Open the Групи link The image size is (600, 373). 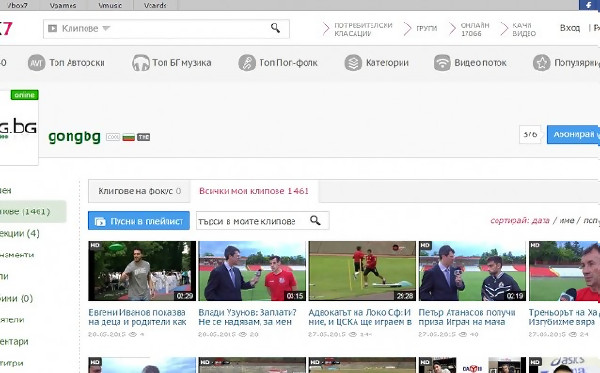click(x=426, y=29)
